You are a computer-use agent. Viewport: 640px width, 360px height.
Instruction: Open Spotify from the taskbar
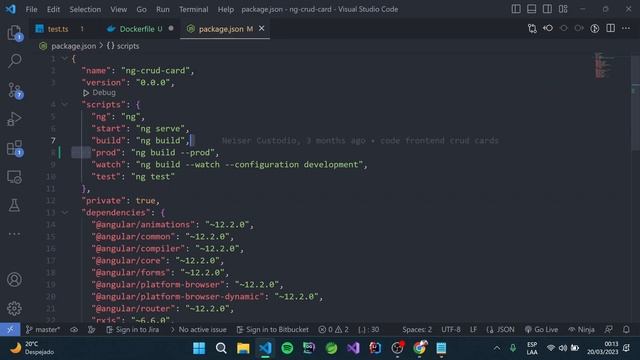coord(287,348)
